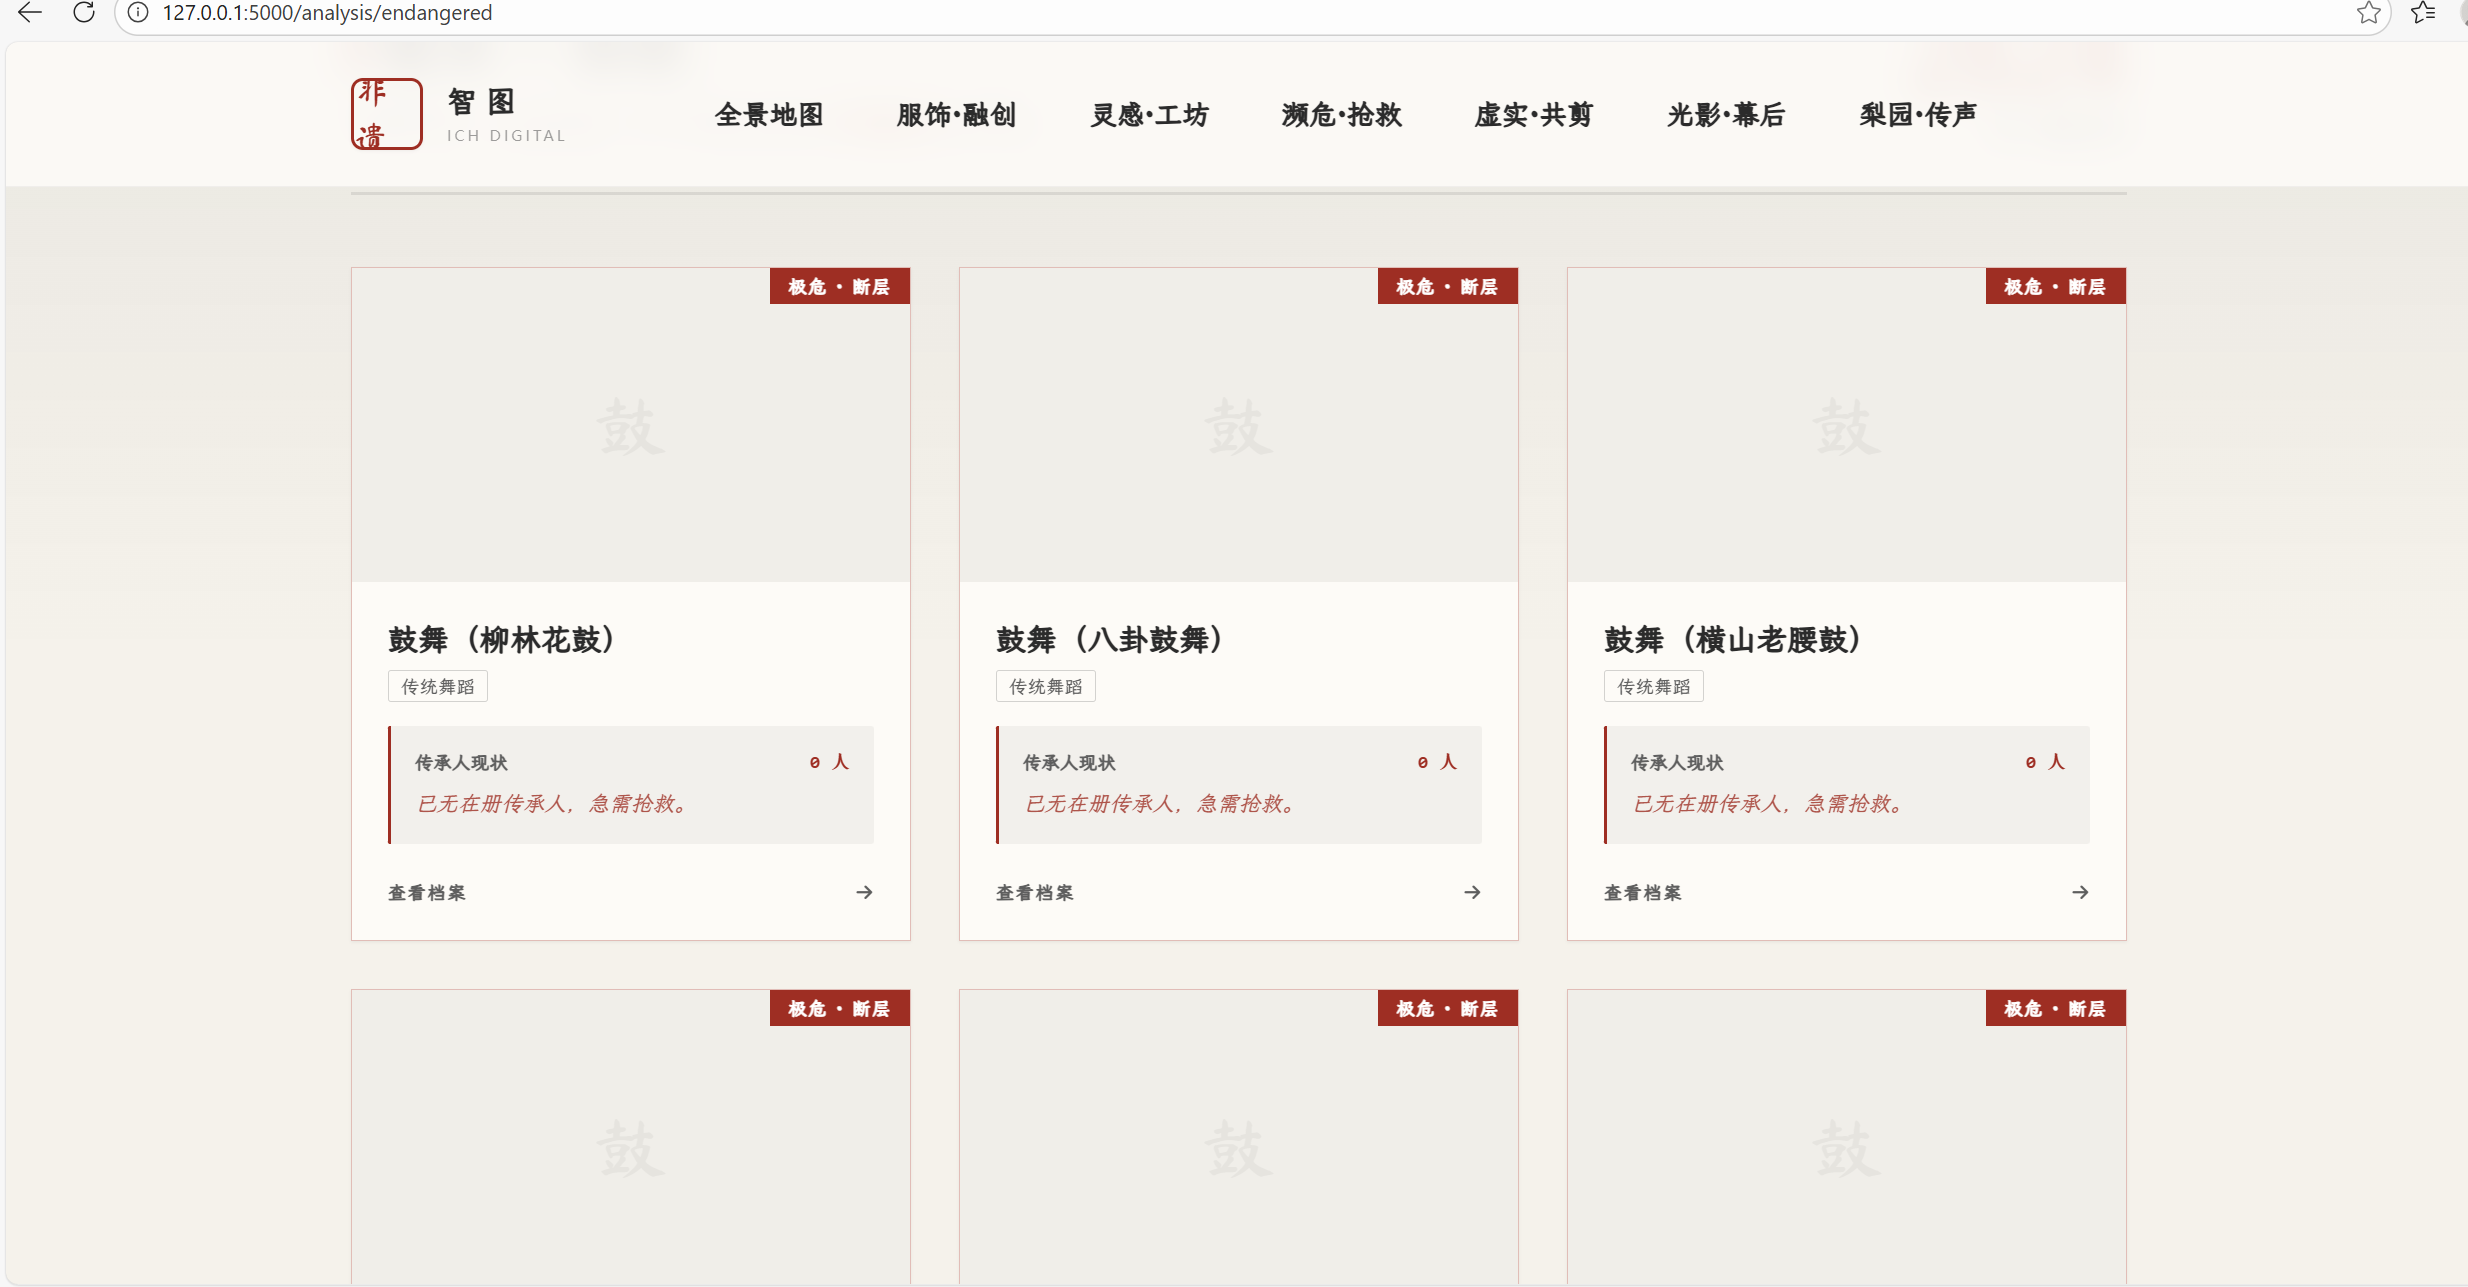Image resolution: width=2468 pixels, height=1287 pixels.
Task: Select 濒危·抢救 in navigation
Action: pos(1341,115)
